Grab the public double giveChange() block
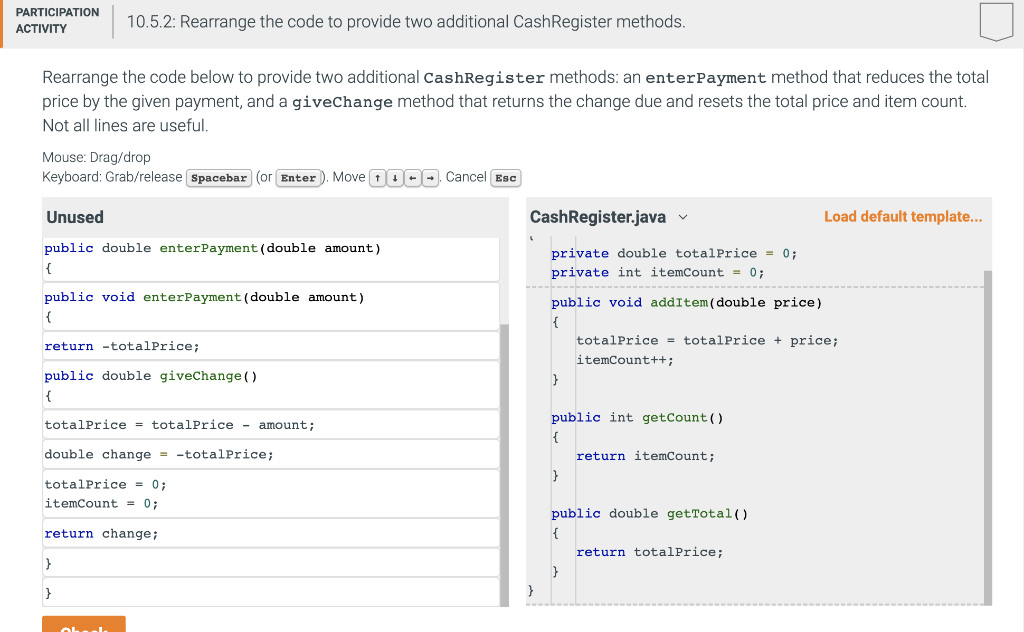Viewport: 1024px width, 632px height. coord(270,384)
